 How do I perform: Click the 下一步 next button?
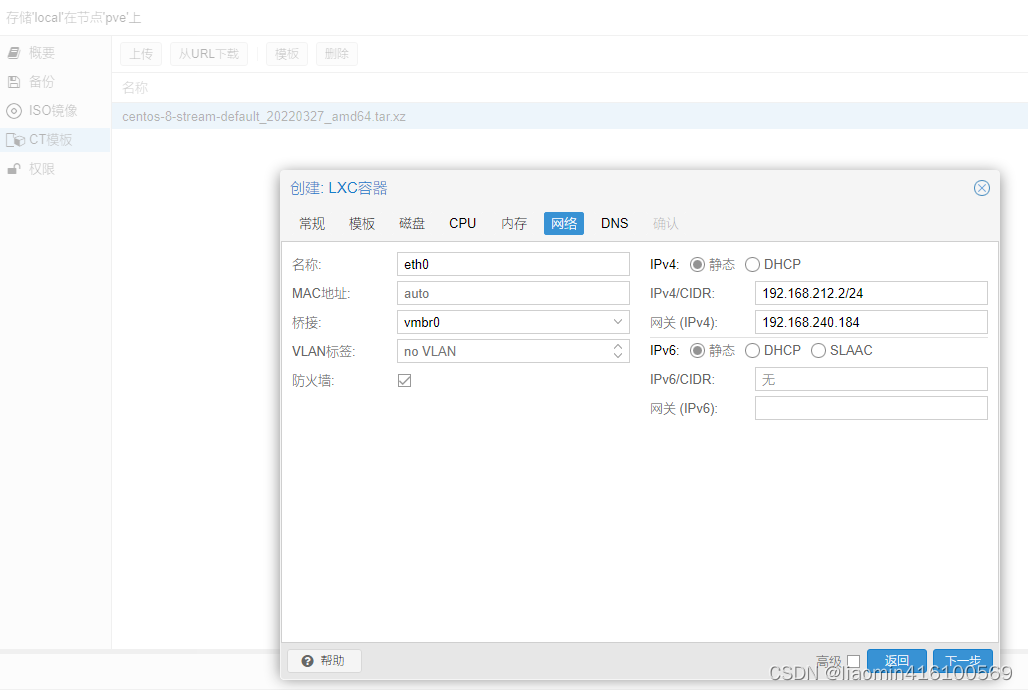[x=962, y=661]
